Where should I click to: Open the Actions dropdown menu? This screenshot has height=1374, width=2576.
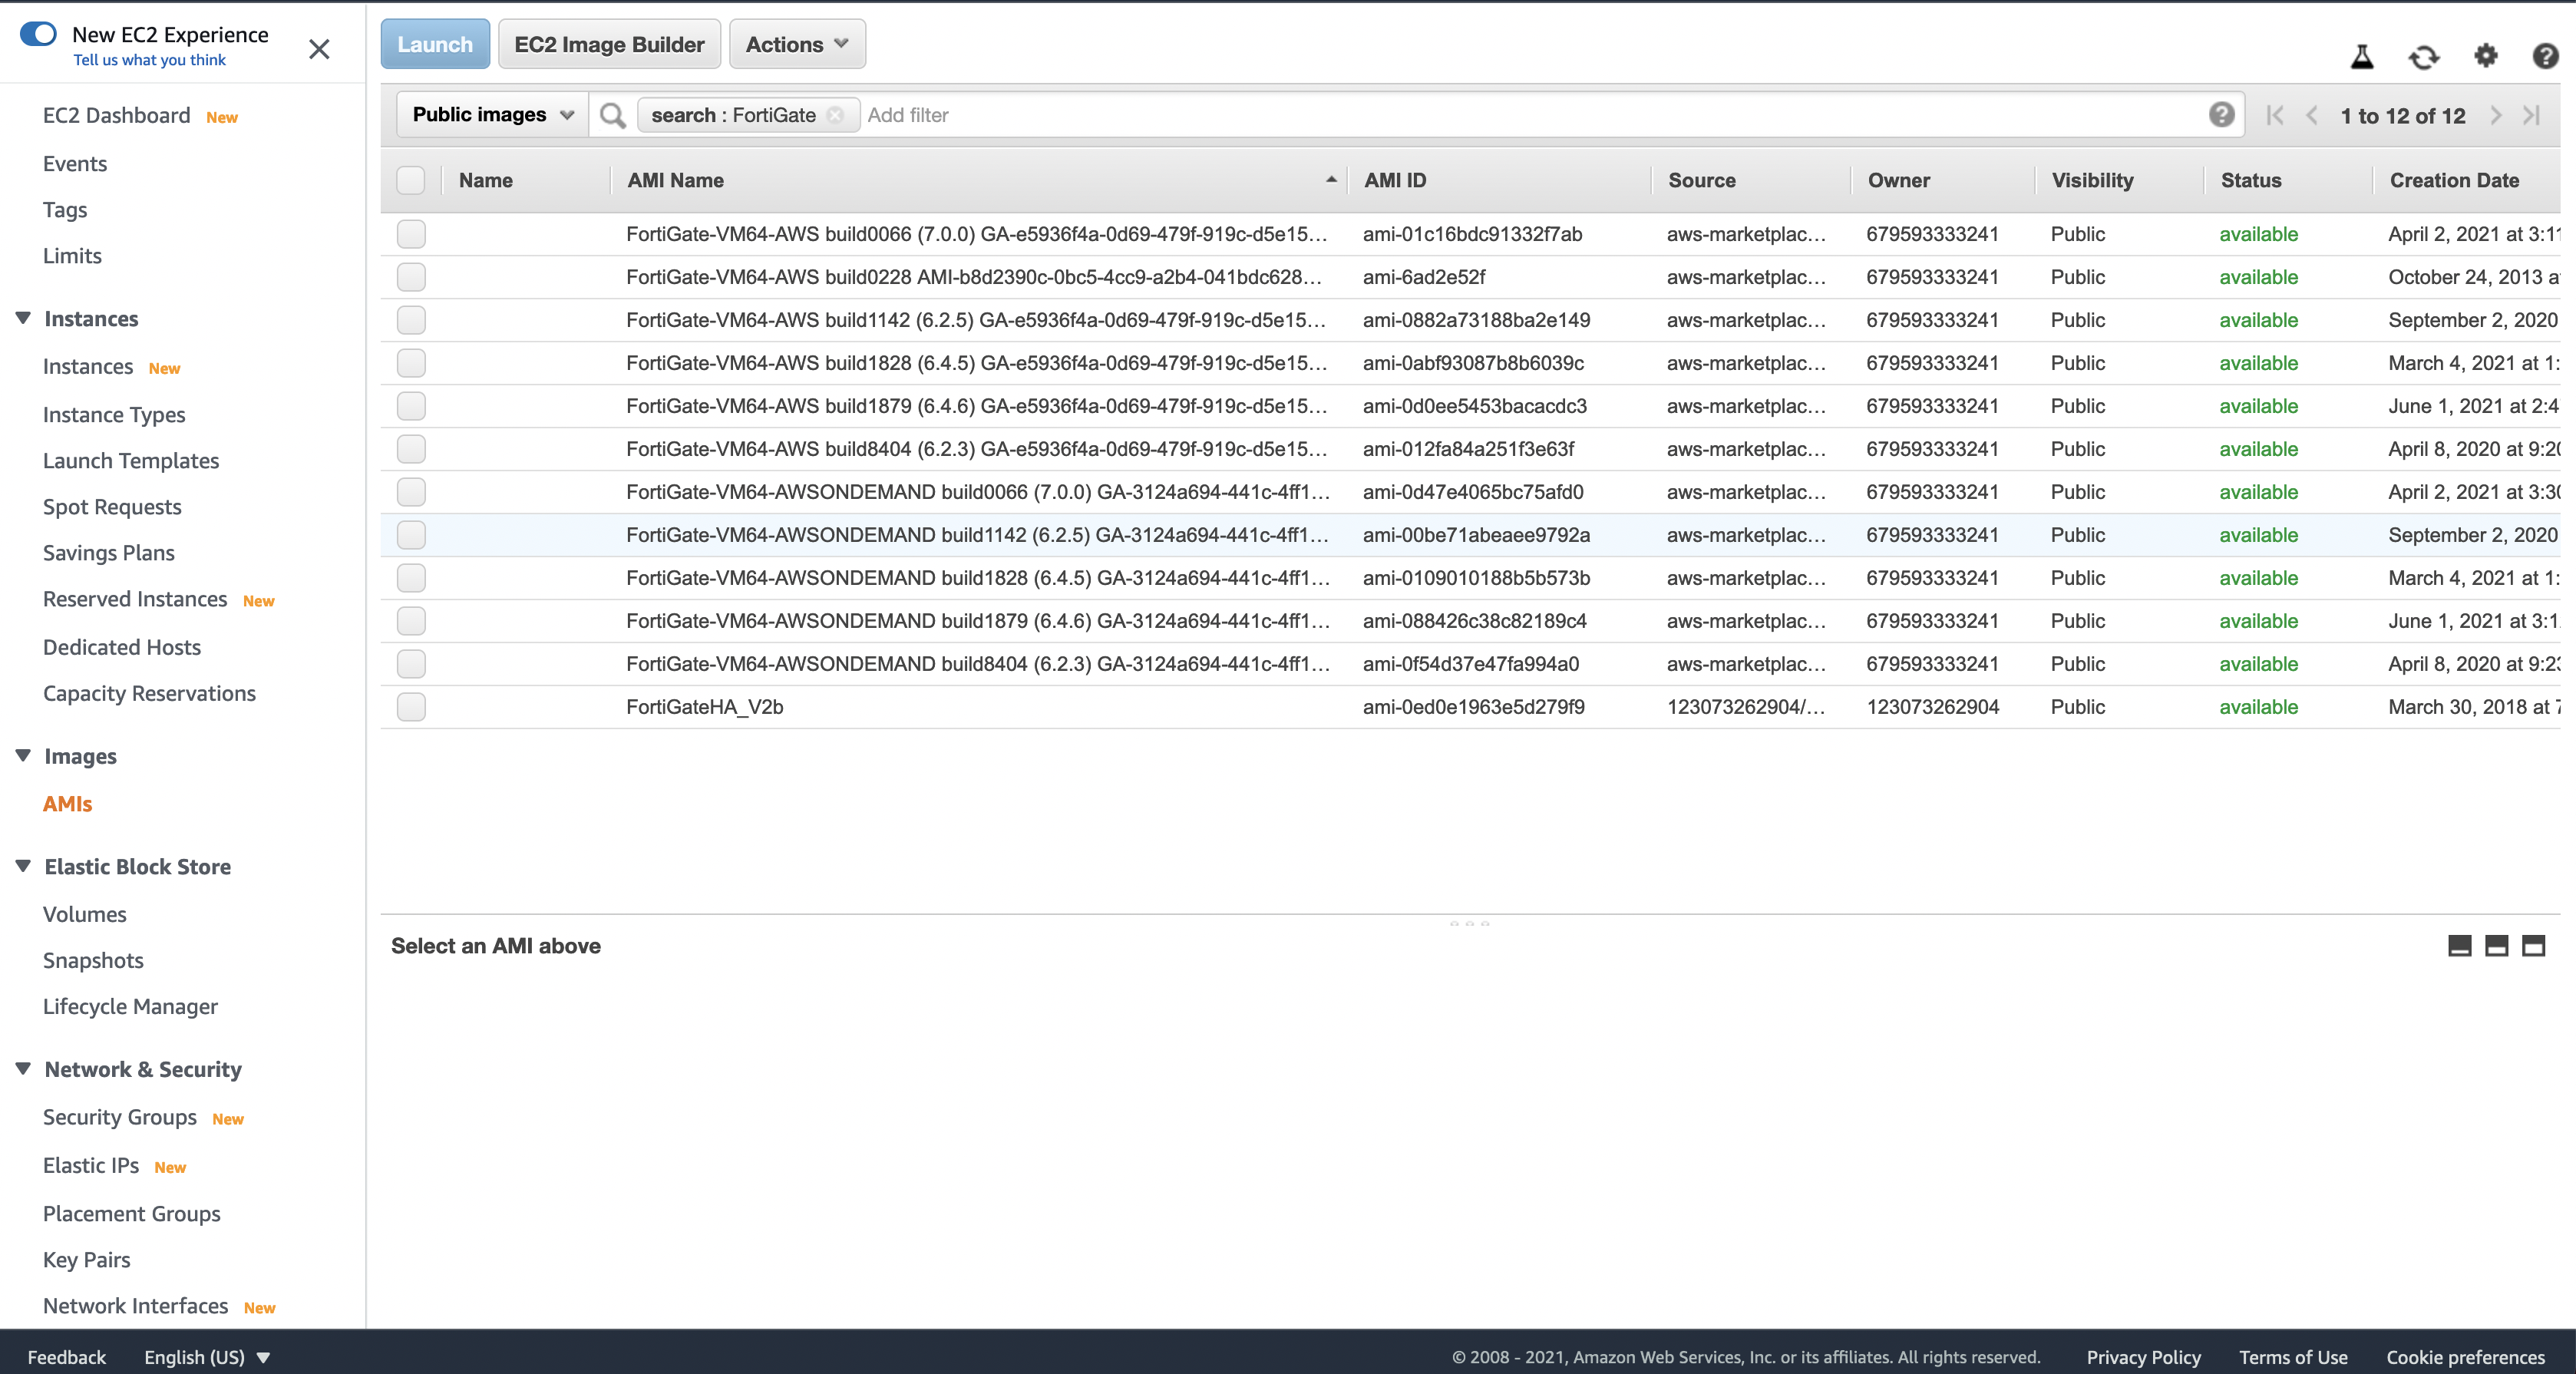pos(797,44)
